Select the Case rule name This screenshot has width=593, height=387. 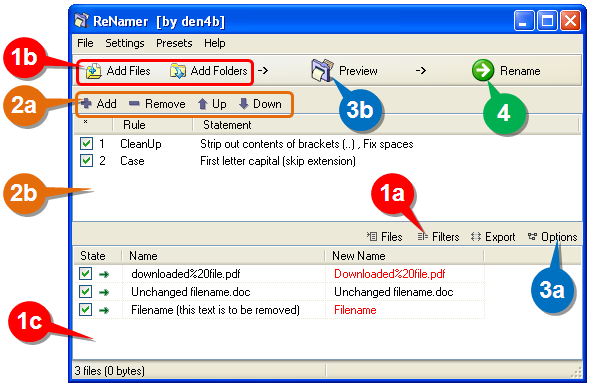(x=132, y=161)
